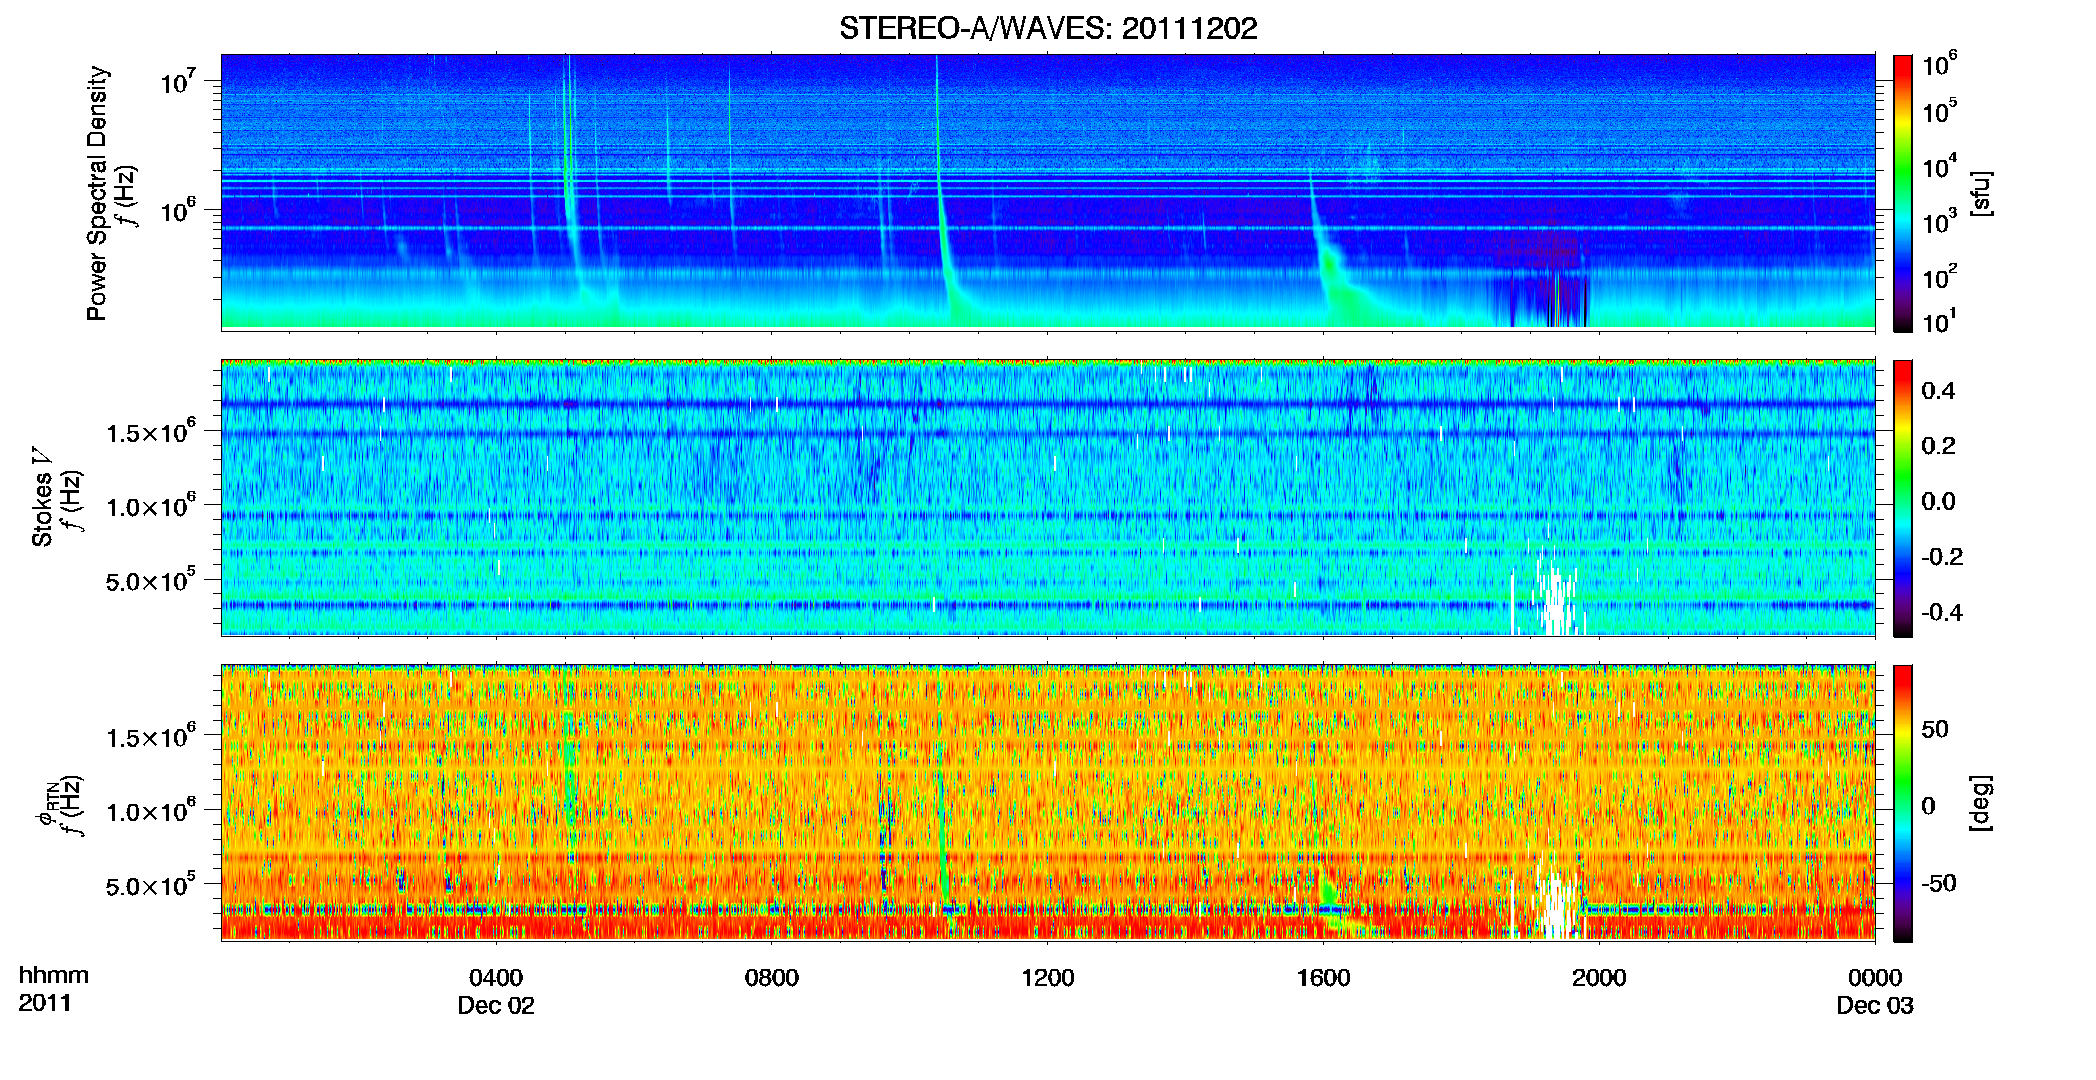
Task: Click the hhmm time format label
Action: (54, 976)
